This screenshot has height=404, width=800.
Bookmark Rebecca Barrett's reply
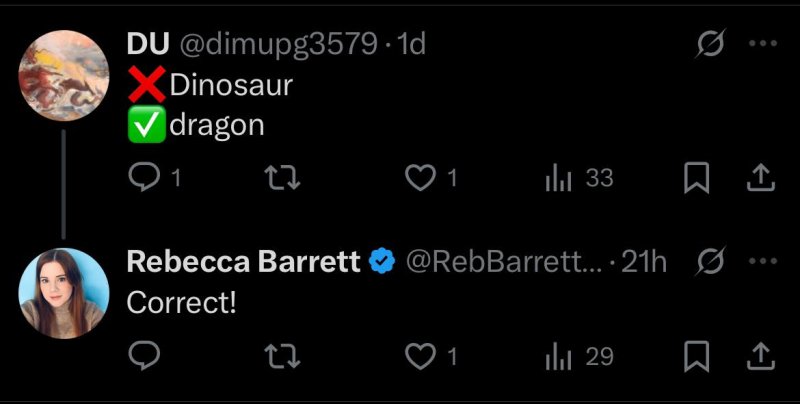point(696,356)
